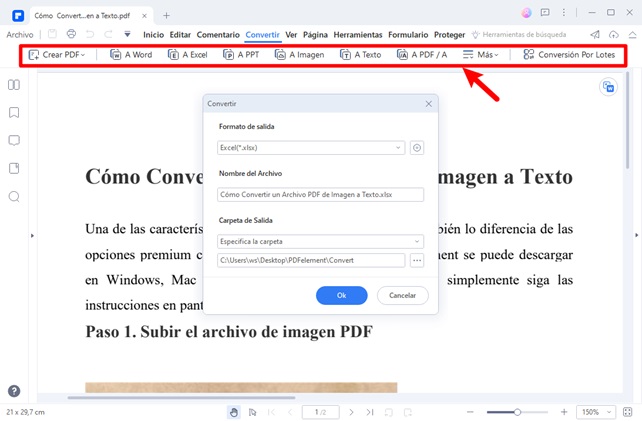Click the help question mark icon
642x421 pixels.
(x=14, y=391)
